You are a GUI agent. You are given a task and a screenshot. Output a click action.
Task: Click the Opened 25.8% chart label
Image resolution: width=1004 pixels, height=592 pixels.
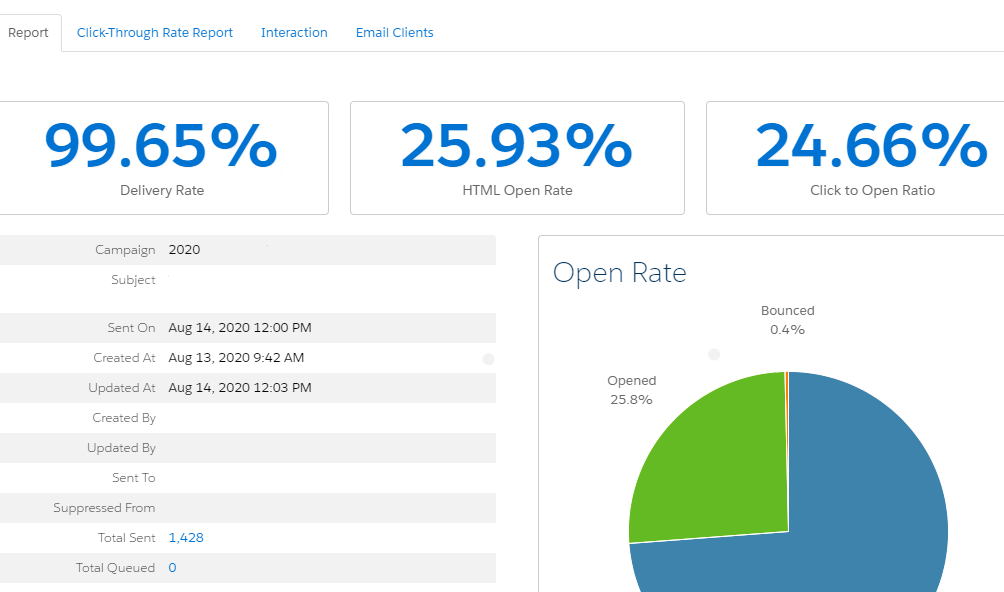pyautogui.click(x=631, y=390)
